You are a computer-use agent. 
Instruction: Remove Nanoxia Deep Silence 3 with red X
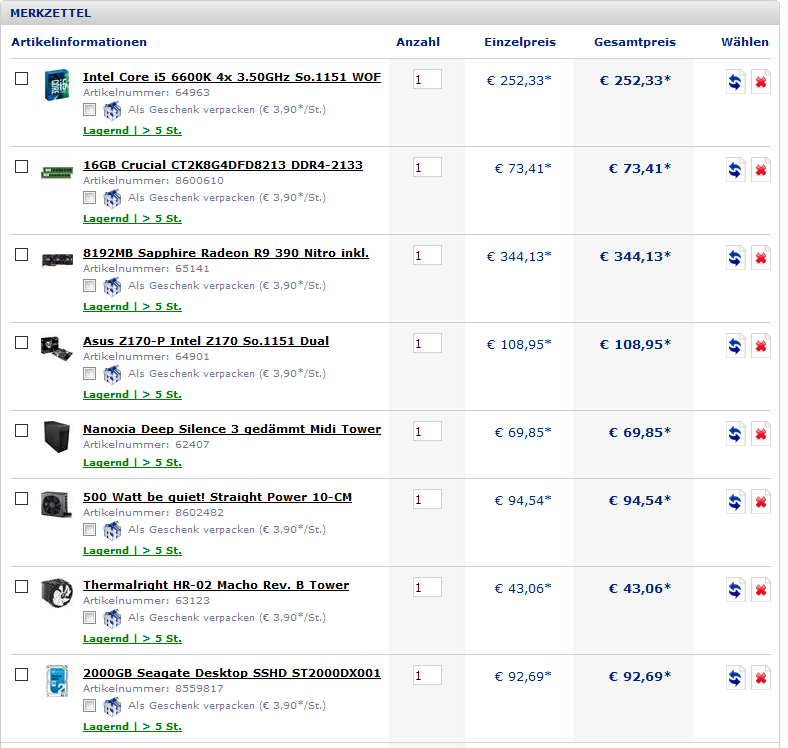point(761,433)
